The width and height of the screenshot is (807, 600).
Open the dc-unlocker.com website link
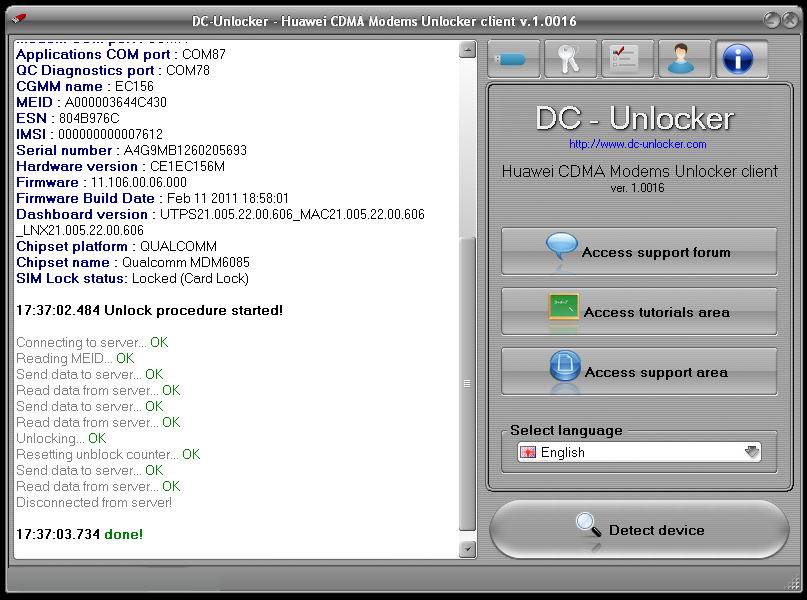coord(639,144)
